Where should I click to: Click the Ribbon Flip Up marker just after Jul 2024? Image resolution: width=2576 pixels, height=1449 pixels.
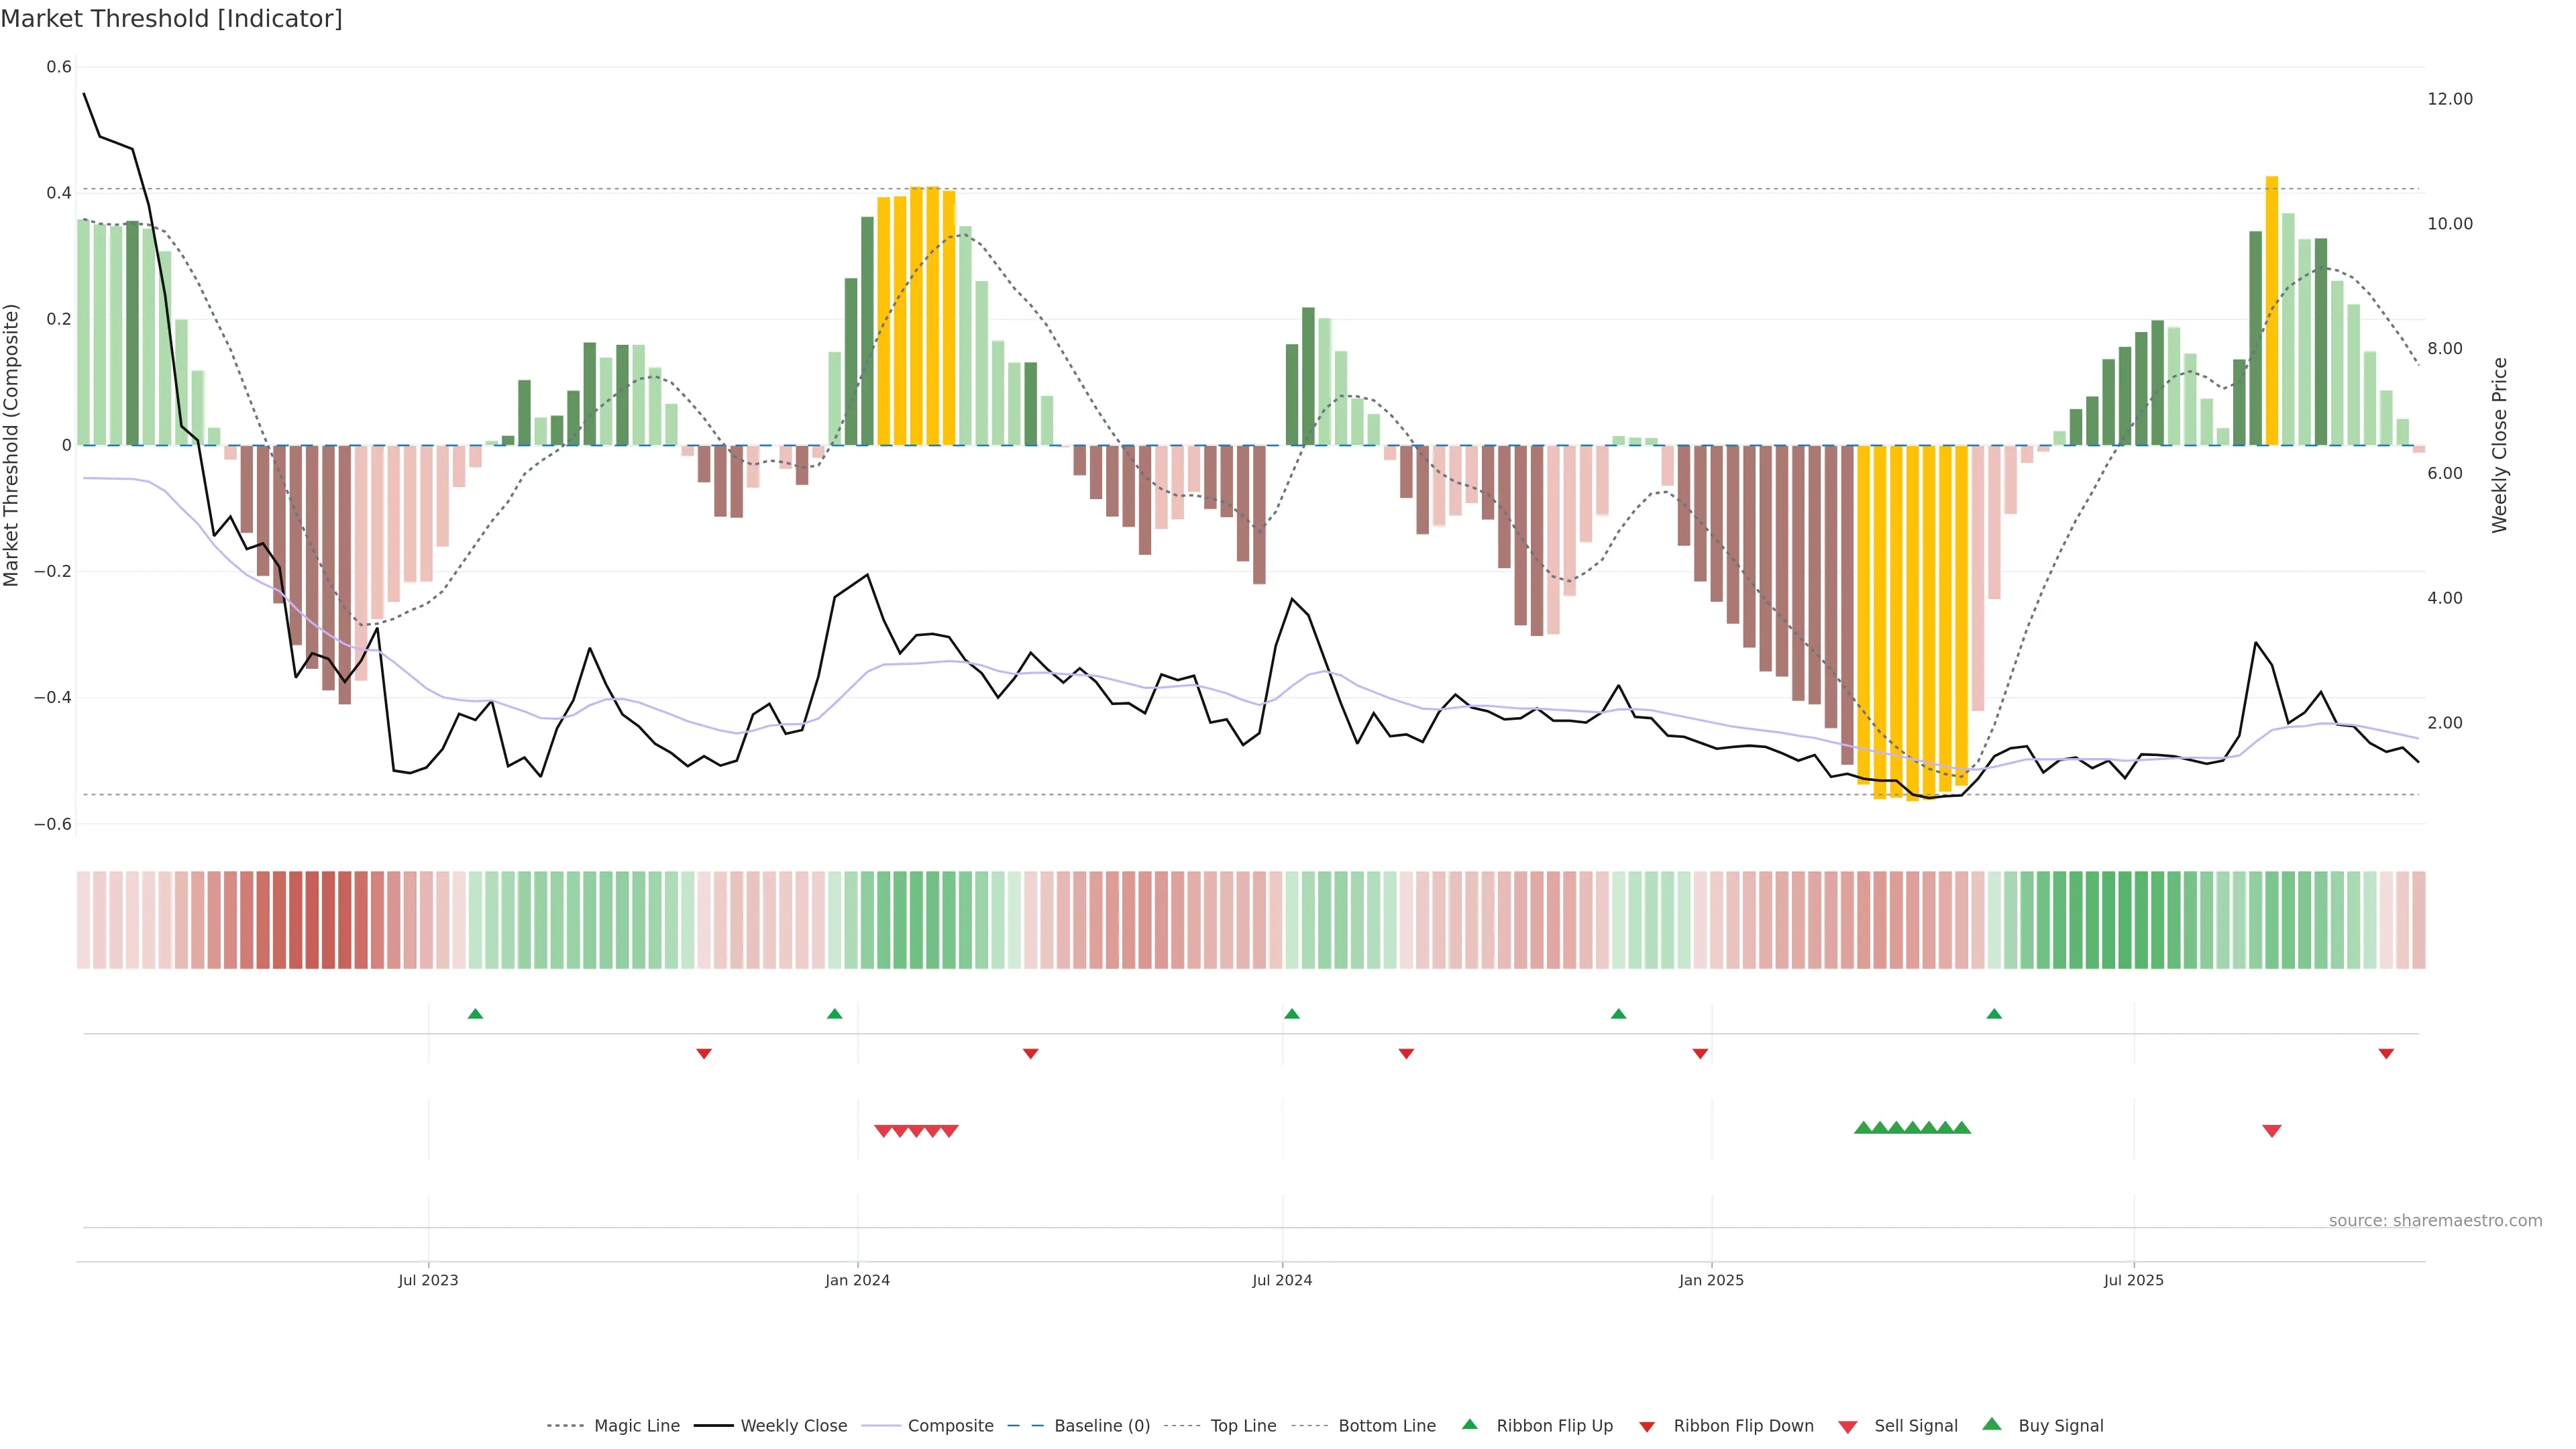[x=1291, y=1014]
